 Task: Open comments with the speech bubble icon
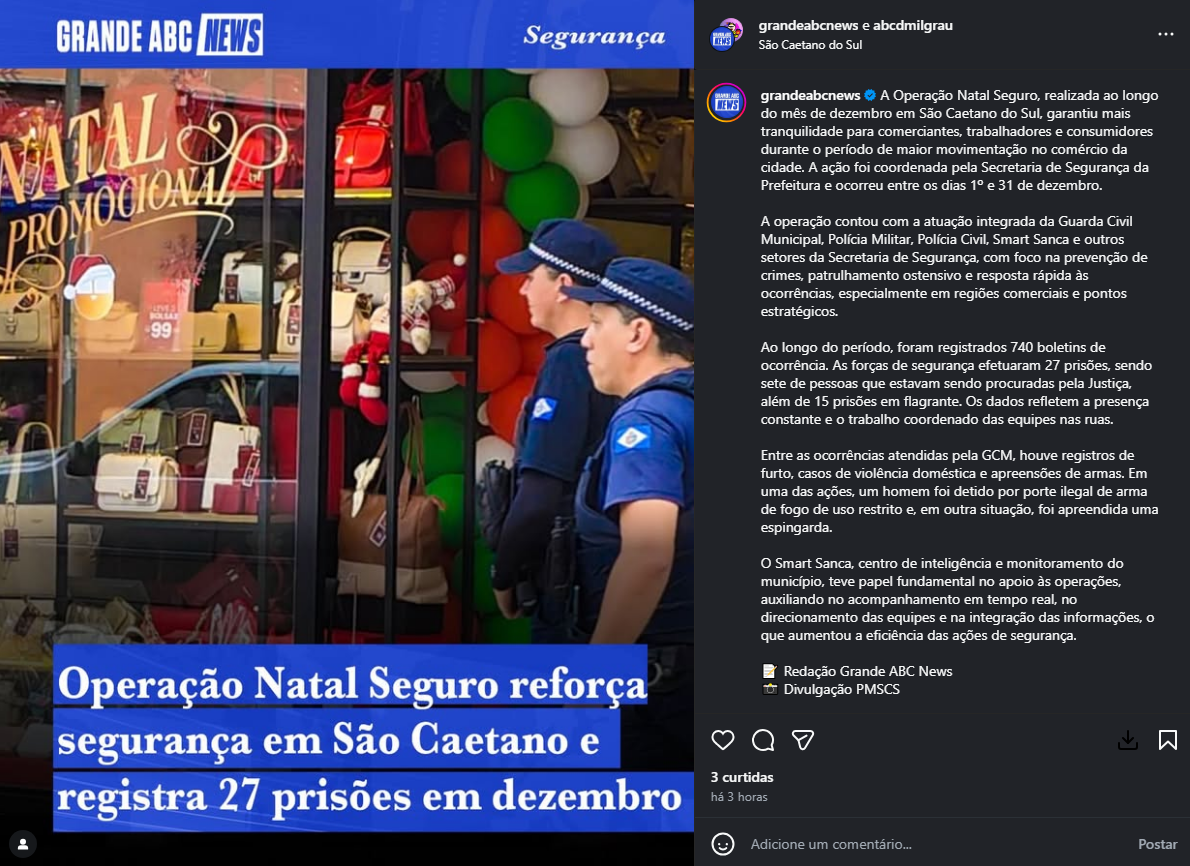(763, 740)
